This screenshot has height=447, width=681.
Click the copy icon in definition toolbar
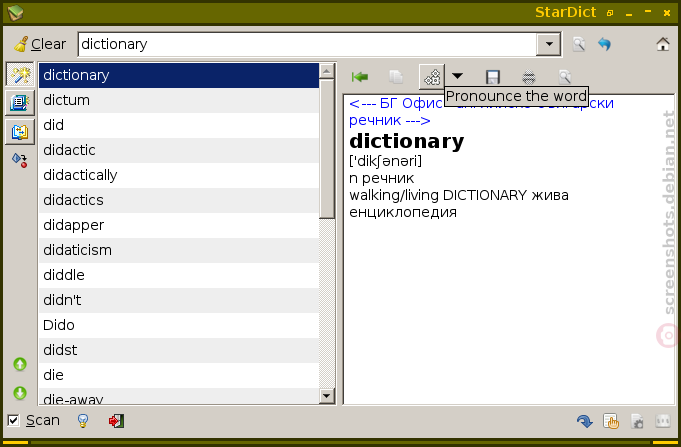pyautogui.click(x=396, y=77)
